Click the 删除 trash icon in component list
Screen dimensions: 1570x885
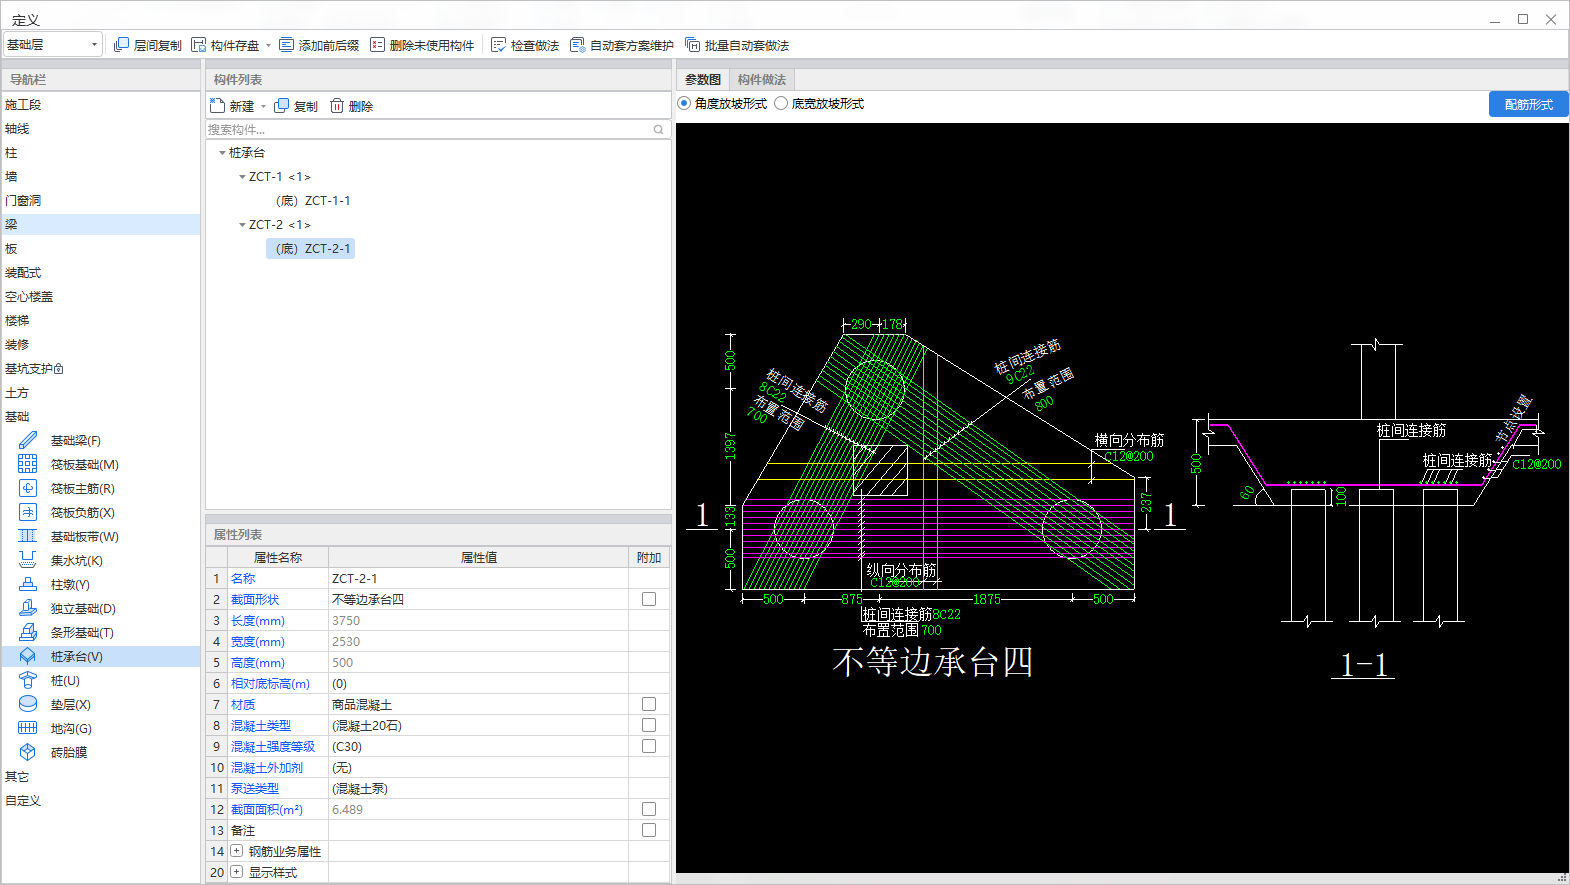[337, 106]
